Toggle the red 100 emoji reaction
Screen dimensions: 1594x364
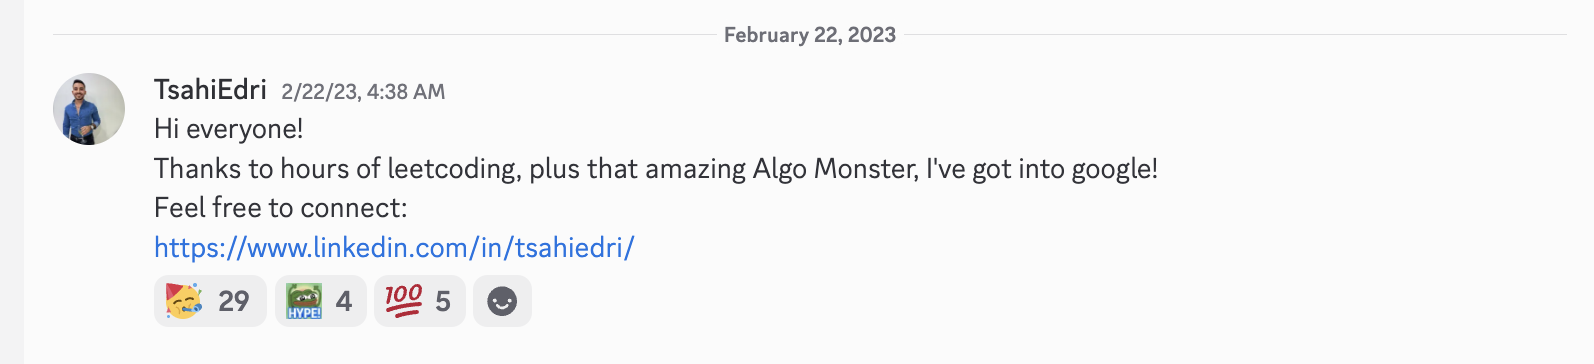(419, 301)
